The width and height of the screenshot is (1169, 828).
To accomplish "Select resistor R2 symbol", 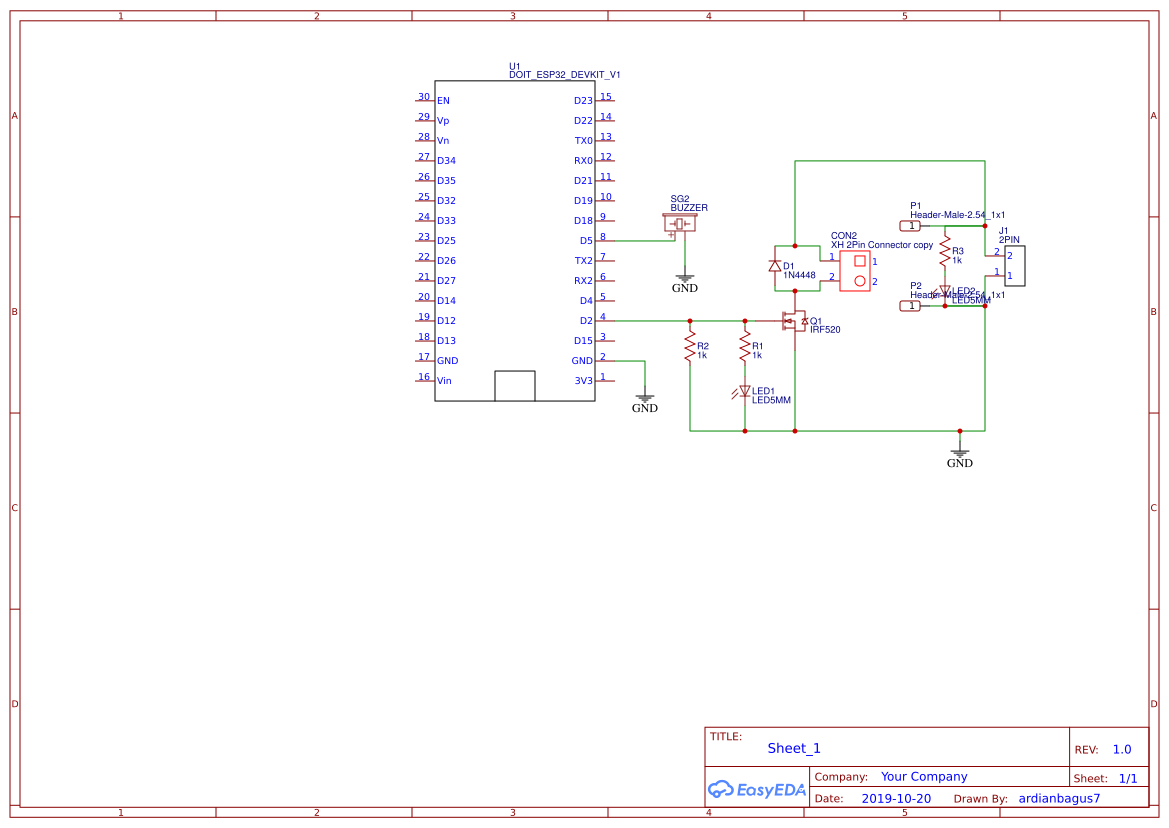I will pyautogui.click(x=690, y=347).
